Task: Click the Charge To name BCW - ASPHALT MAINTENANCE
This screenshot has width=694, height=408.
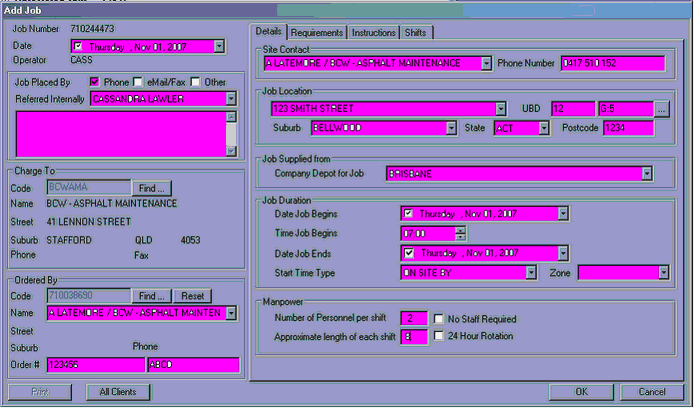Action: [x=112, y=204]
